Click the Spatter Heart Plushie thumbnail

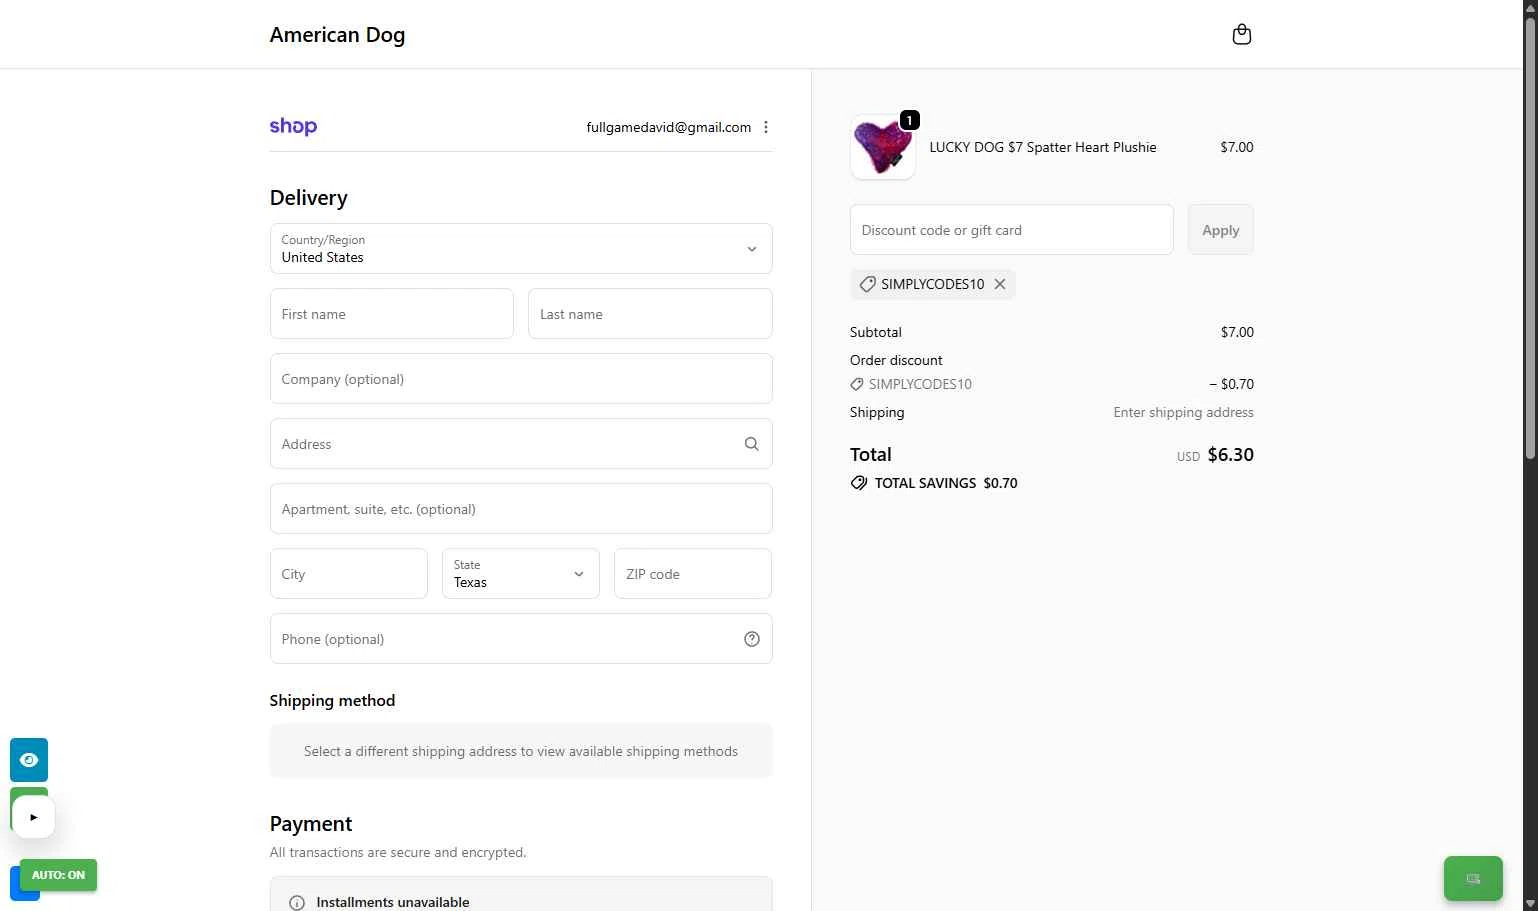pos(882,147)
